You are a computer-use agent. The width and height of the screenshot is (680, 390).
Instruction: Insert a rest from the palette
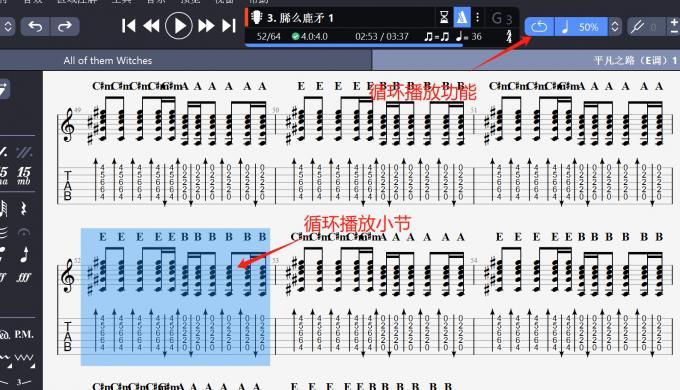[x=24, y=209]
